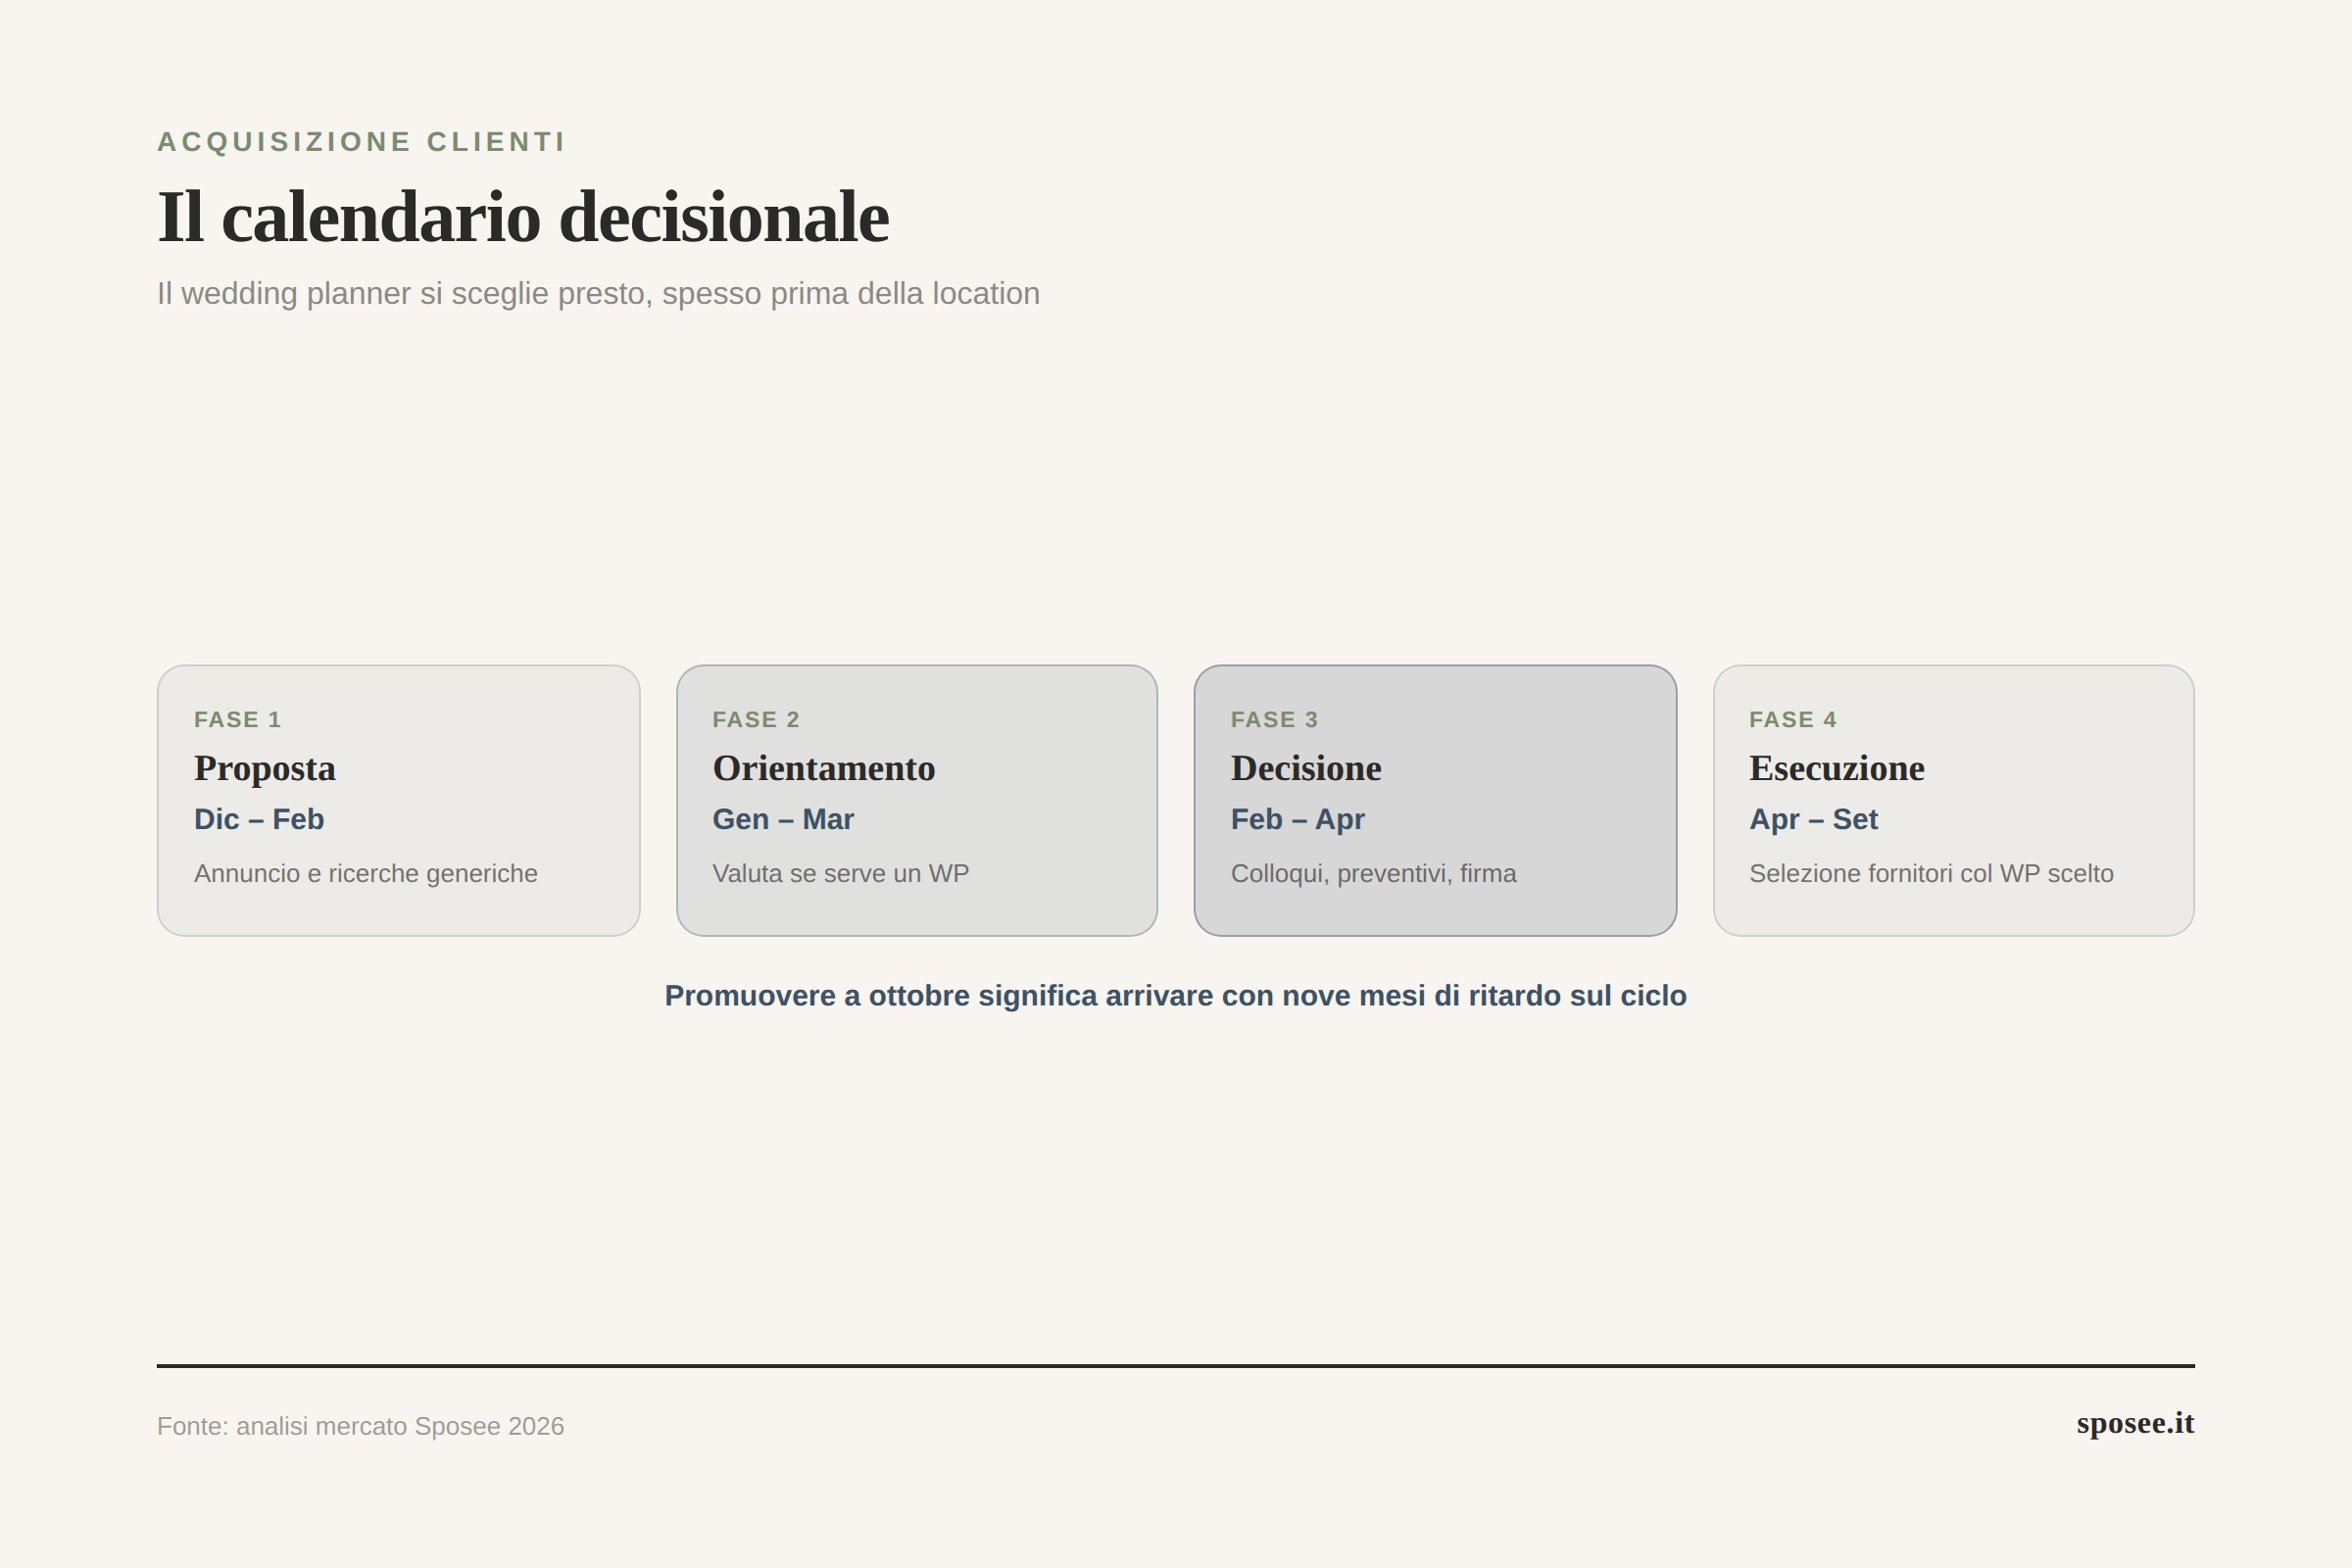
Task: Select the 'Apr – Set' date range
Action: point(1813,819)
